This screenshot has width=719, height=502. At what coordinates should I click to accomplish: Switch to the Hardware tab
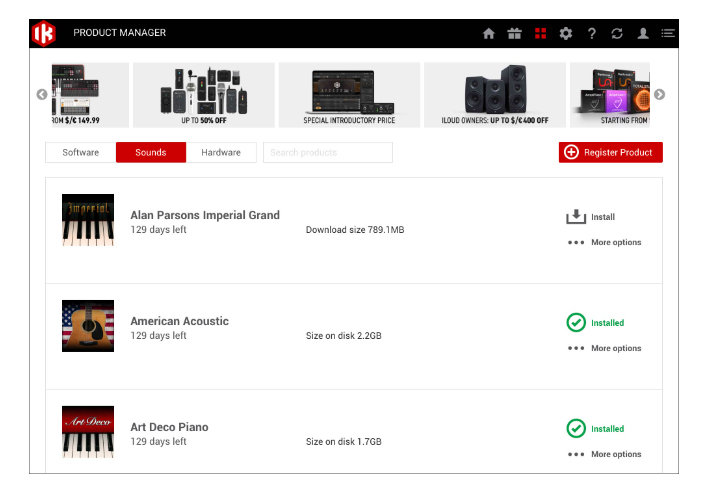click(x=221, y=153)
